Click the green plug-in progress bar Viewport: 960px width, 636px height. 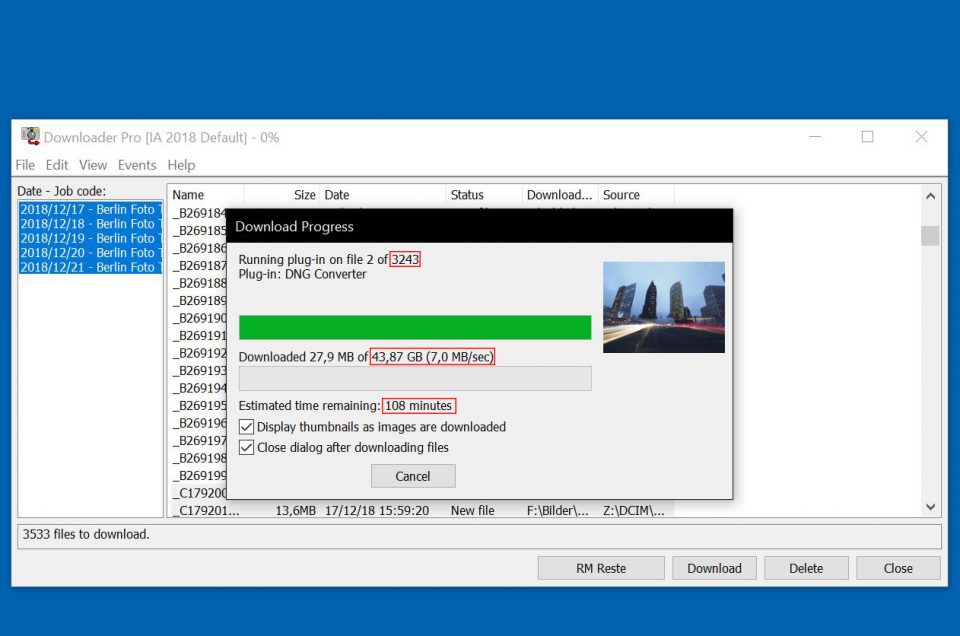(415, 327)
